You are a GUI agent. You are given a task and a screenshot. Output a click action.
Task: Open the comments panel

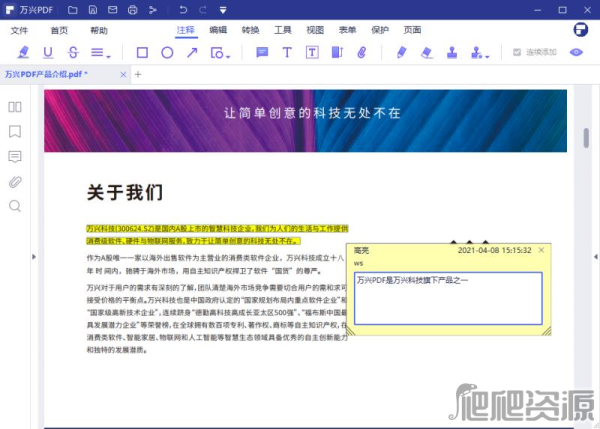coord(15,157)
